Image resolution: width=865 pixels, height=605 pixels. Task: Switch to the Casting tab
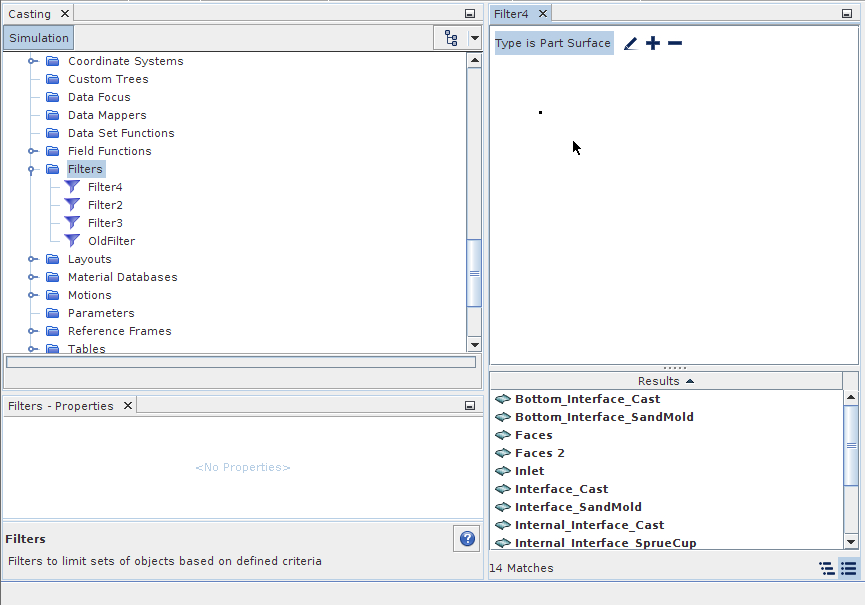click(x=29, y=14)
